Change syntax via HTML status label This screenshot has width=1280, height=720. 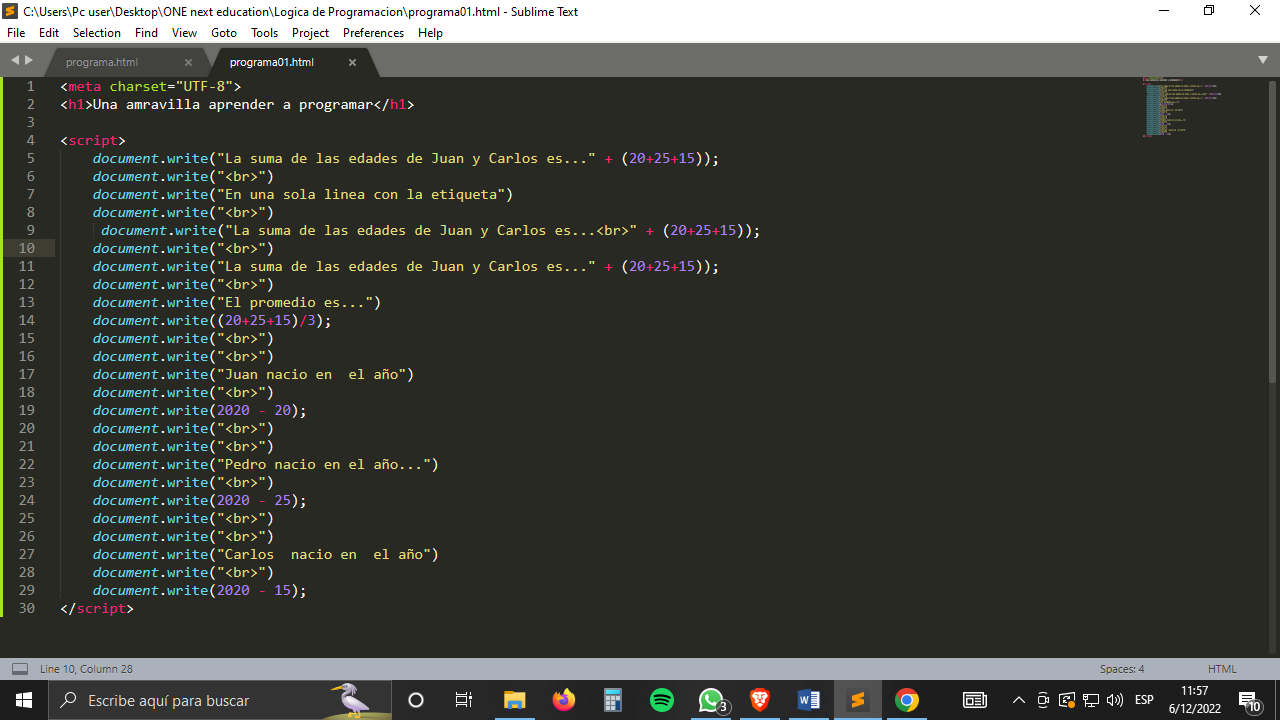tap(1222, 669)
